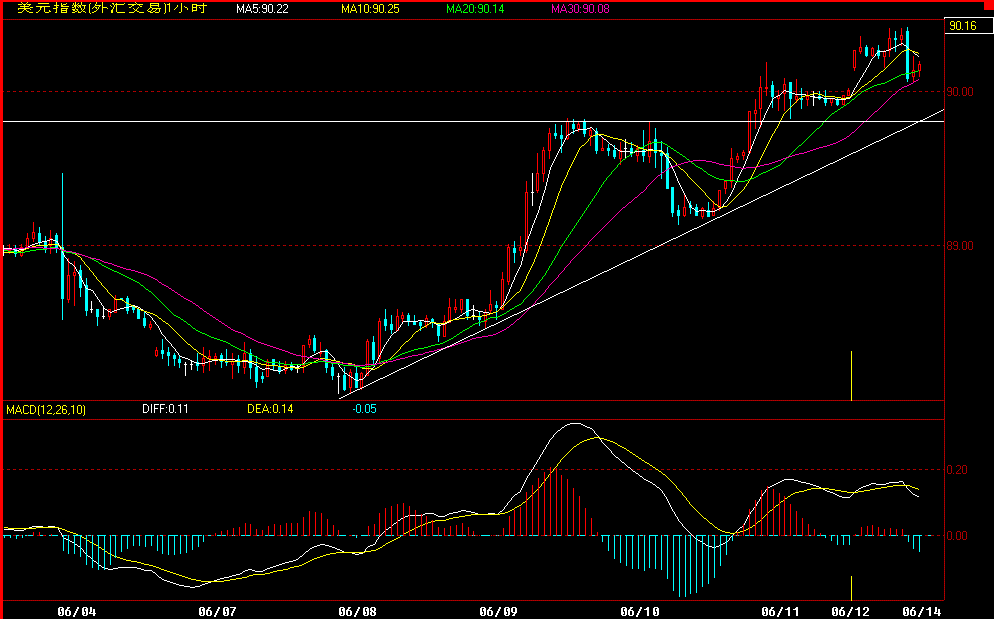Click the 89.00 price axis label
This screenshot has width=994, height=619.
click(x=961, y=246)
